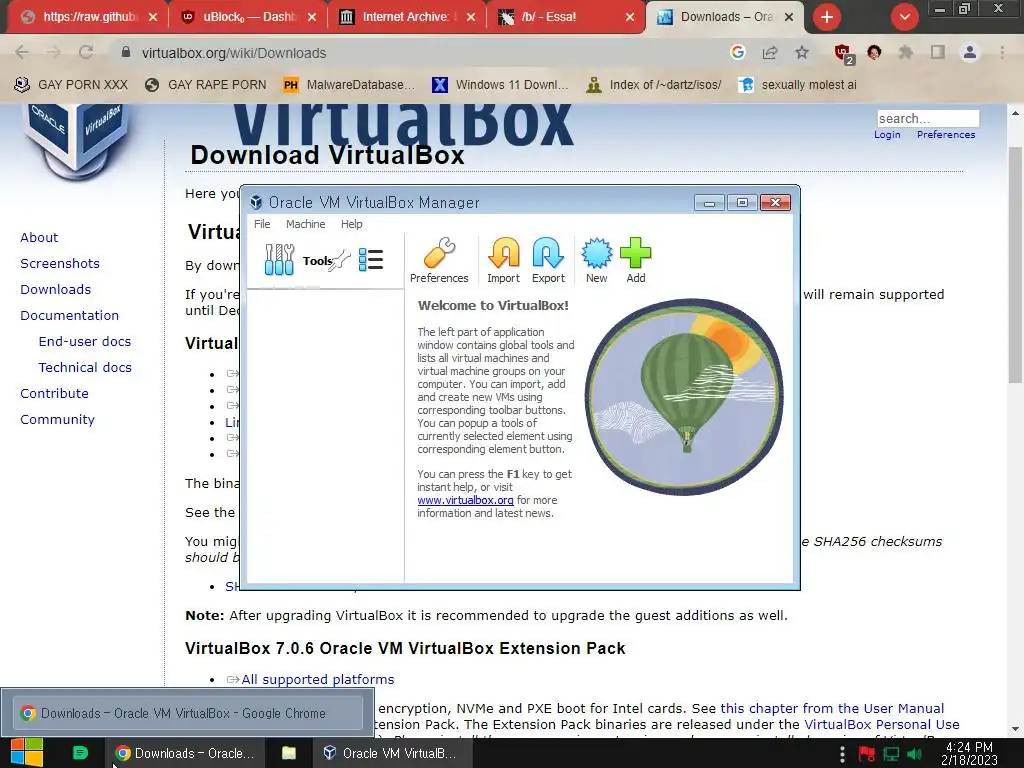Toggle the browser side panel icon
The height and width of the screenshot is (768, 1024).
point(938,53)
